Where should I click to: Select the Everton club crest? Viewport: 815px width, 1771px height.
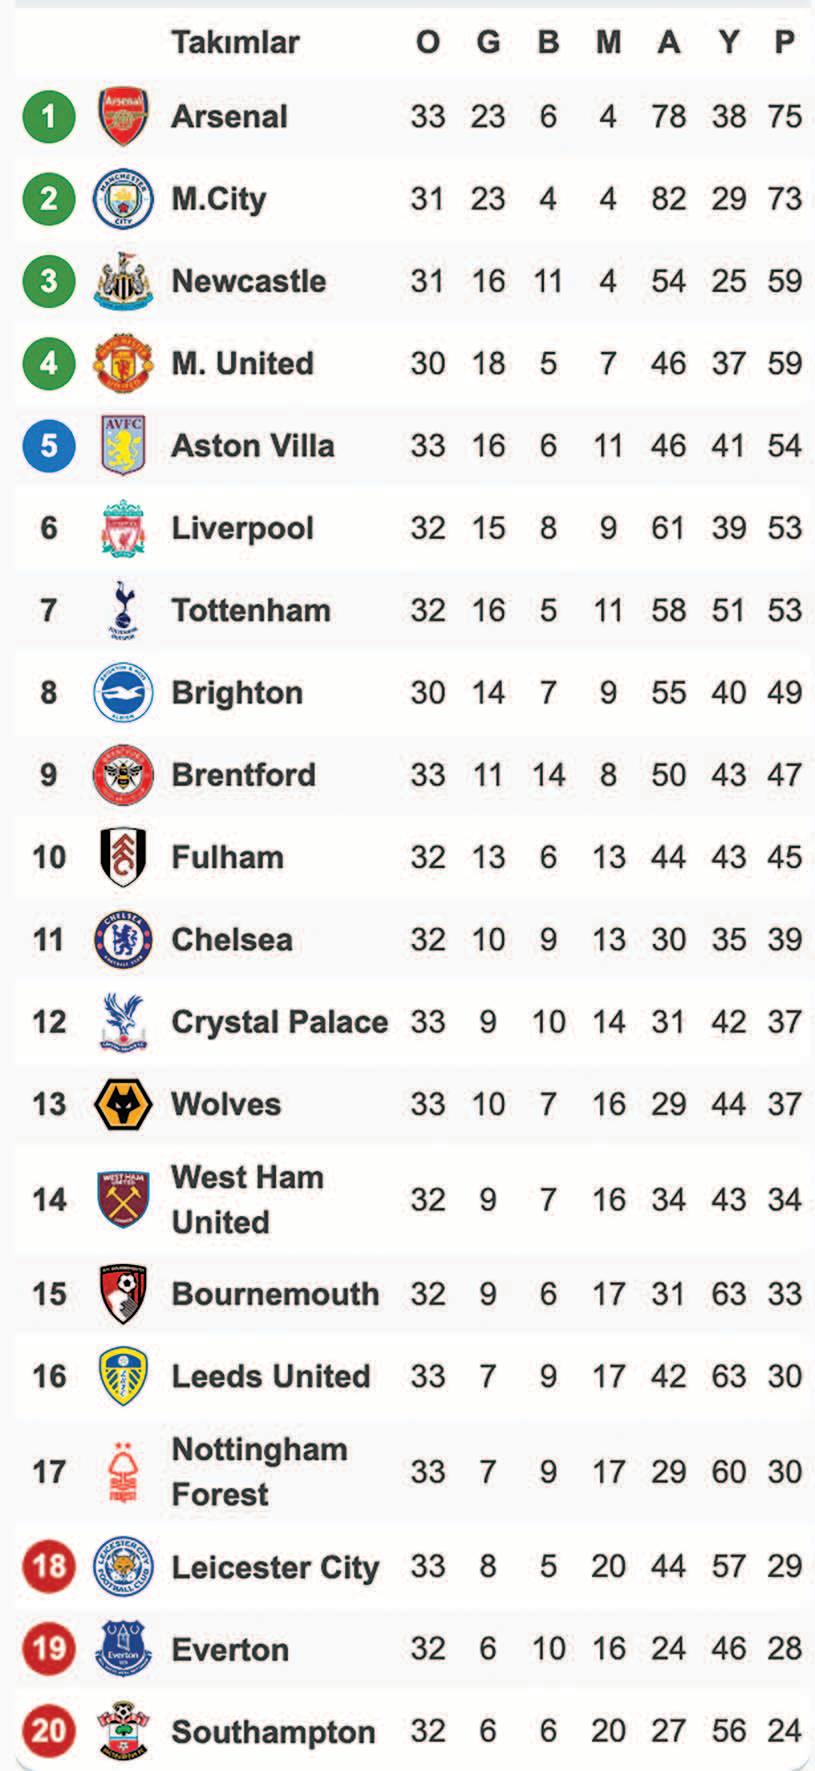click(x=123, y=1648)
